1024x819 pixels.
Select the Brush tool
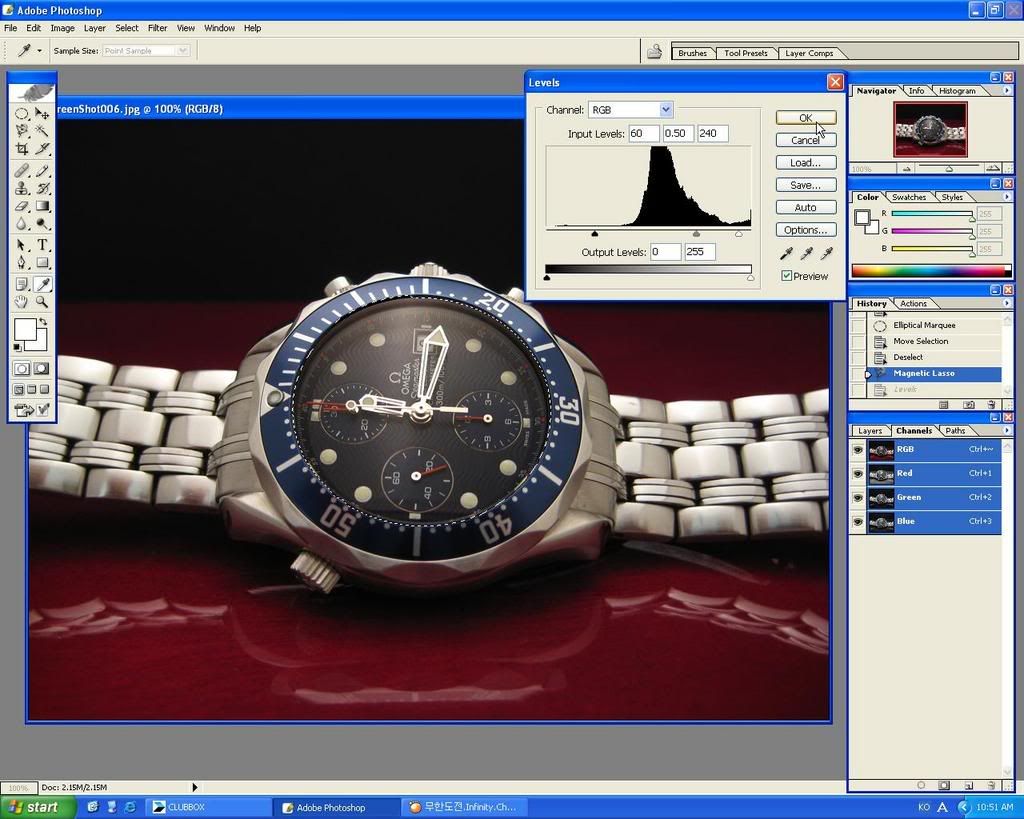pyautogui.click(x=42, y=171)
